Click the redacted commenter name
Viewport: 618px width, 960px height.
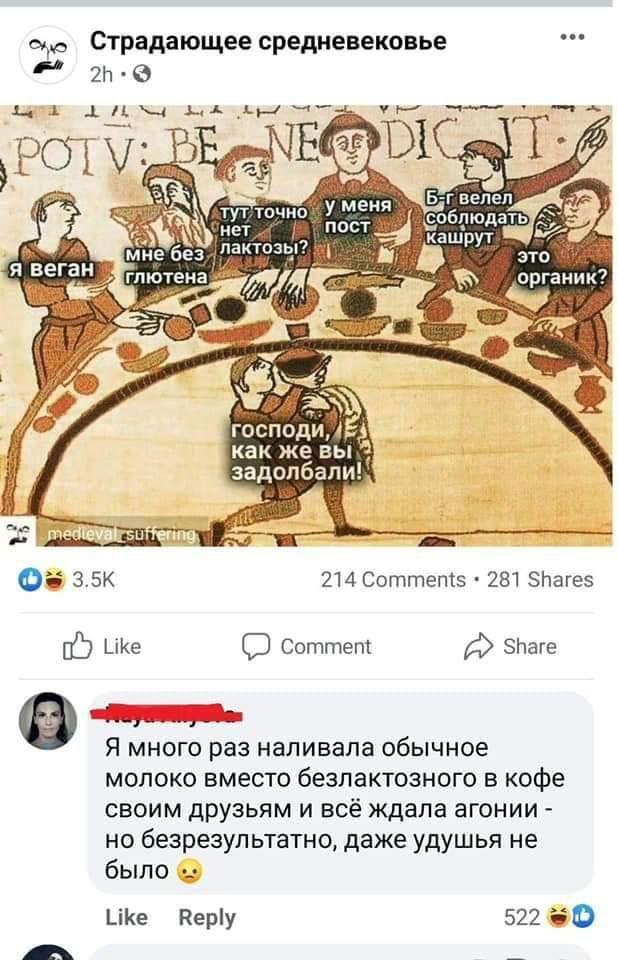point(167,714)
